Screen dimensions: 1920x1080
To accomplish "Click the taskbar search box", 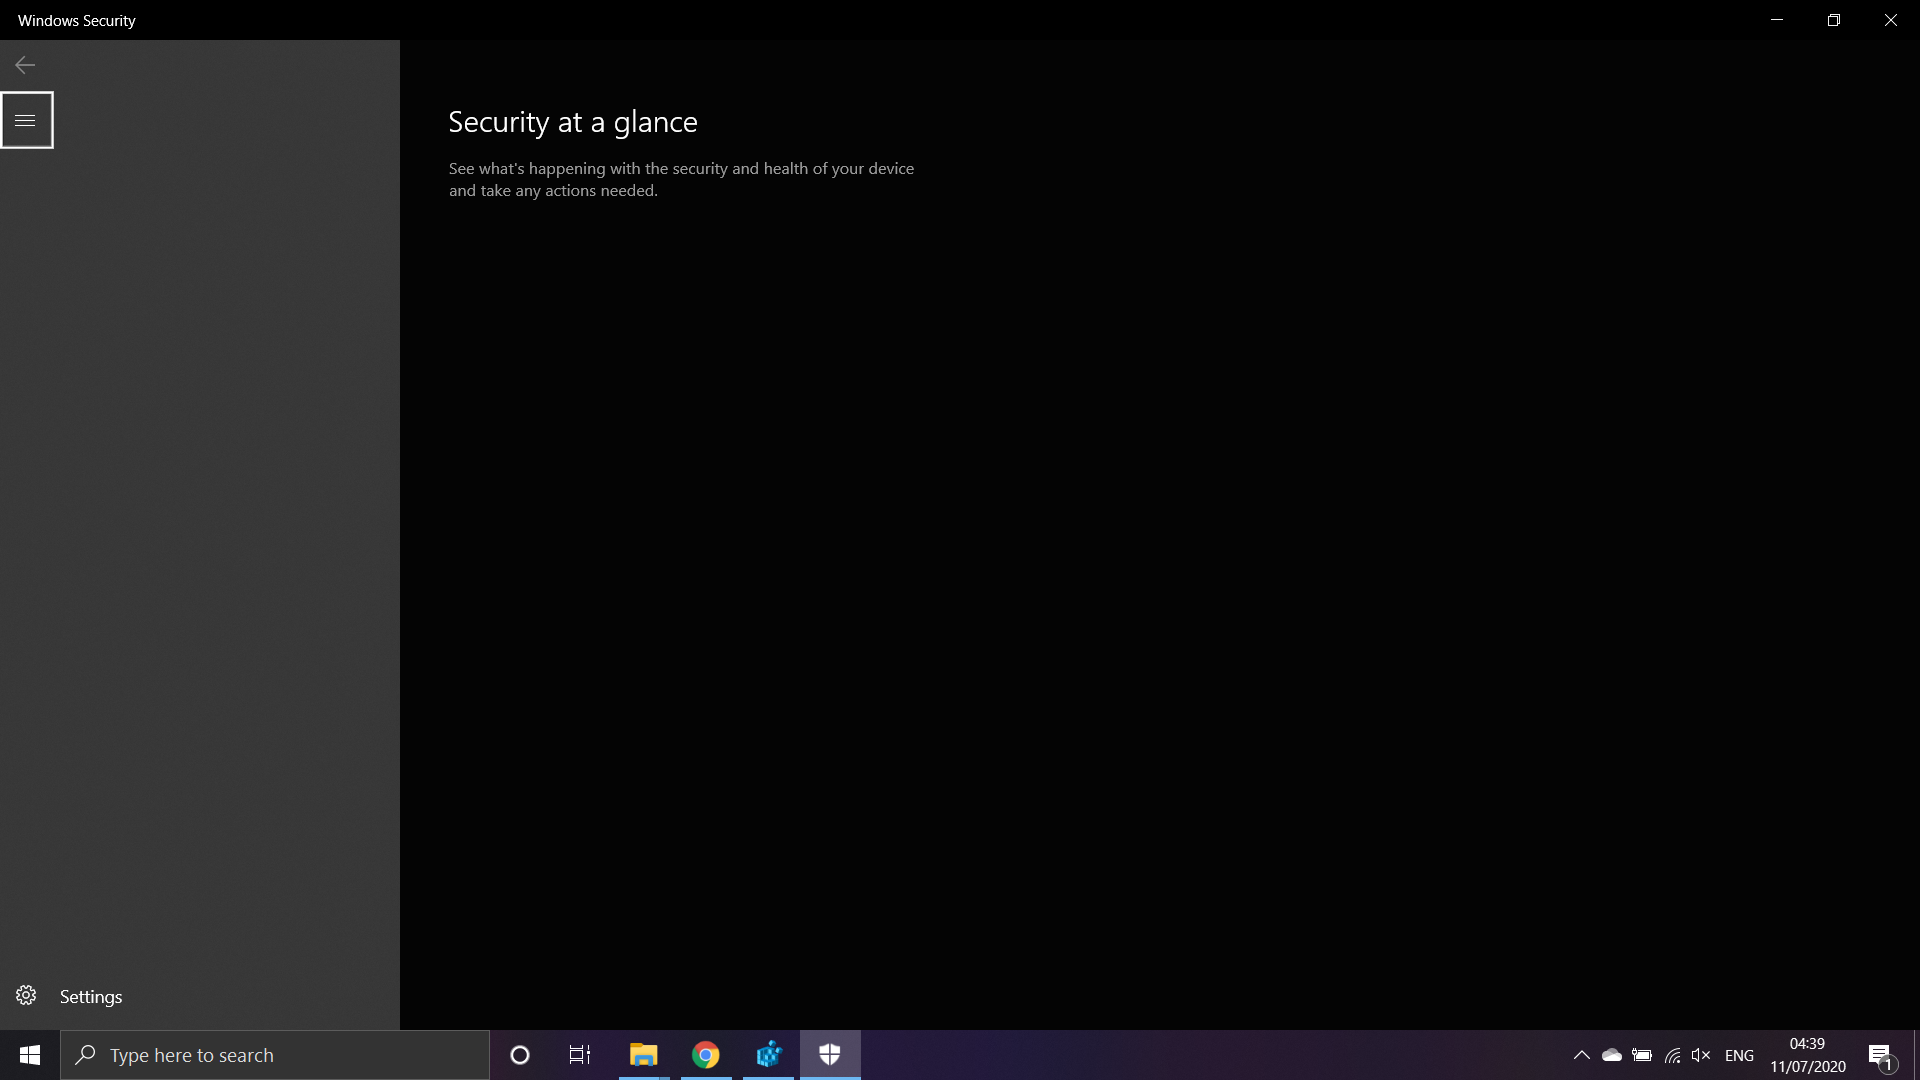I will point(275,1055).
